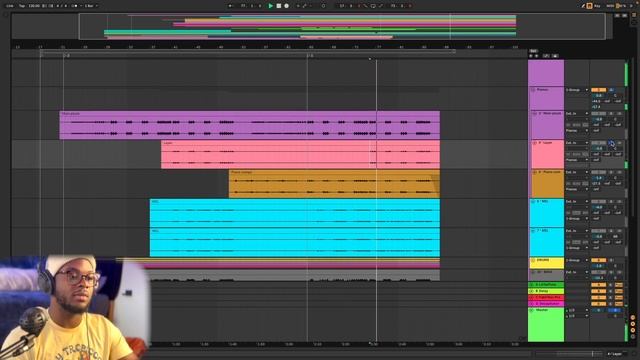Viewport: 640px width, 360px height.
Task: Collapse the orange Piano cont track
Action: click(534, 172)
